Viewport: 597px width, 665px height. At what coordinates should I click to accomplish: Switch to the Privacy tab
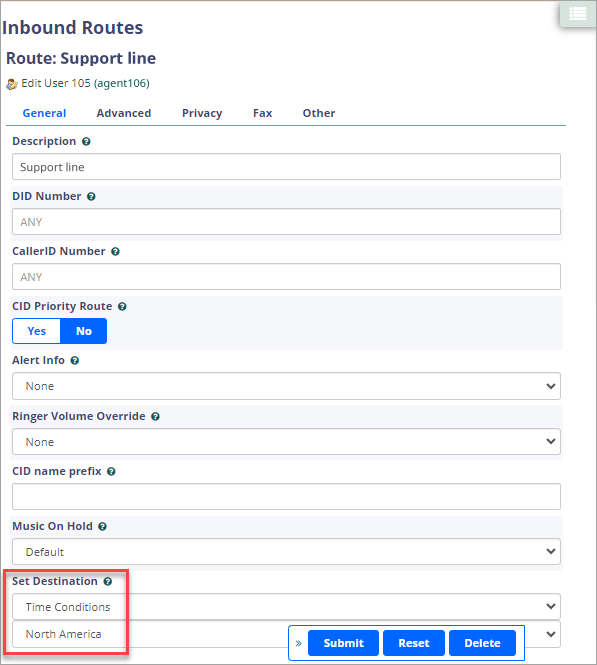click(x=202, y=113)
